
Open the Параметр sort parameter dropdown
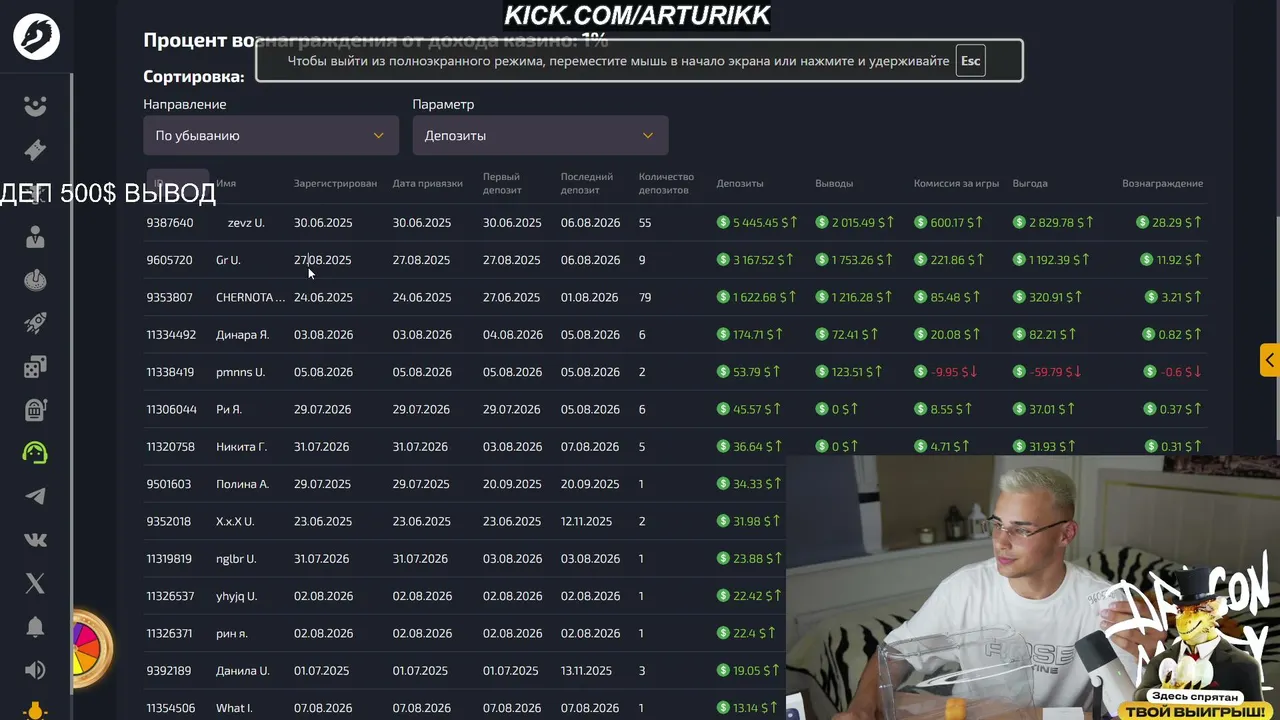point(540,135)
